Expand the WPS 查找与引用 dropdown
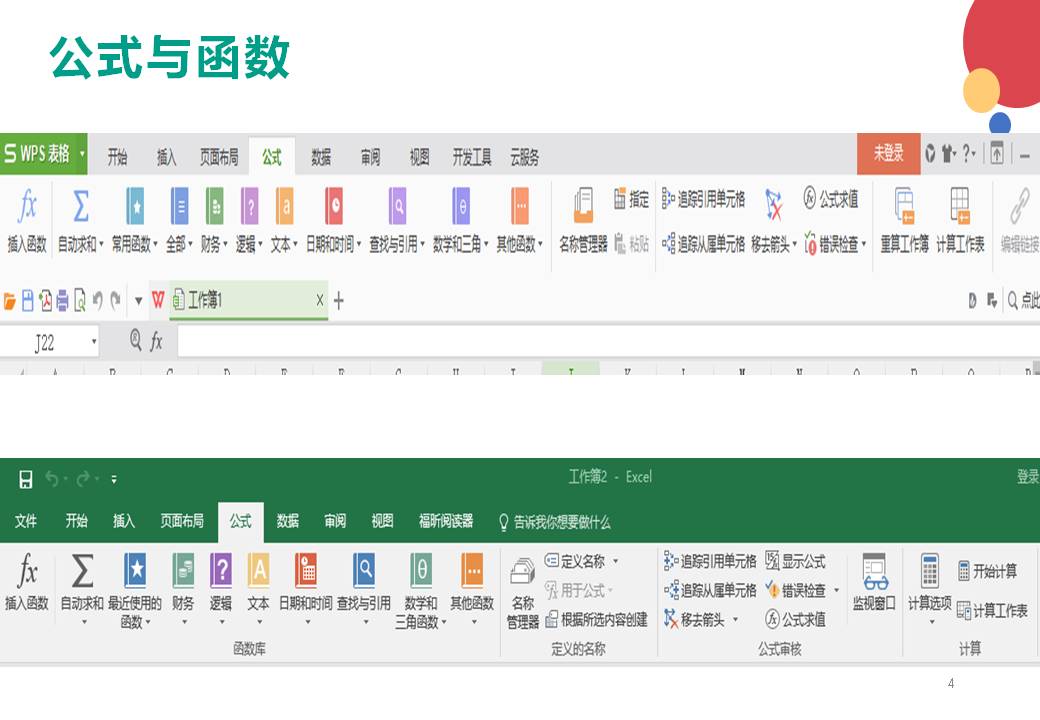This screenshot has width=1040, height=720. click(423, 245)
